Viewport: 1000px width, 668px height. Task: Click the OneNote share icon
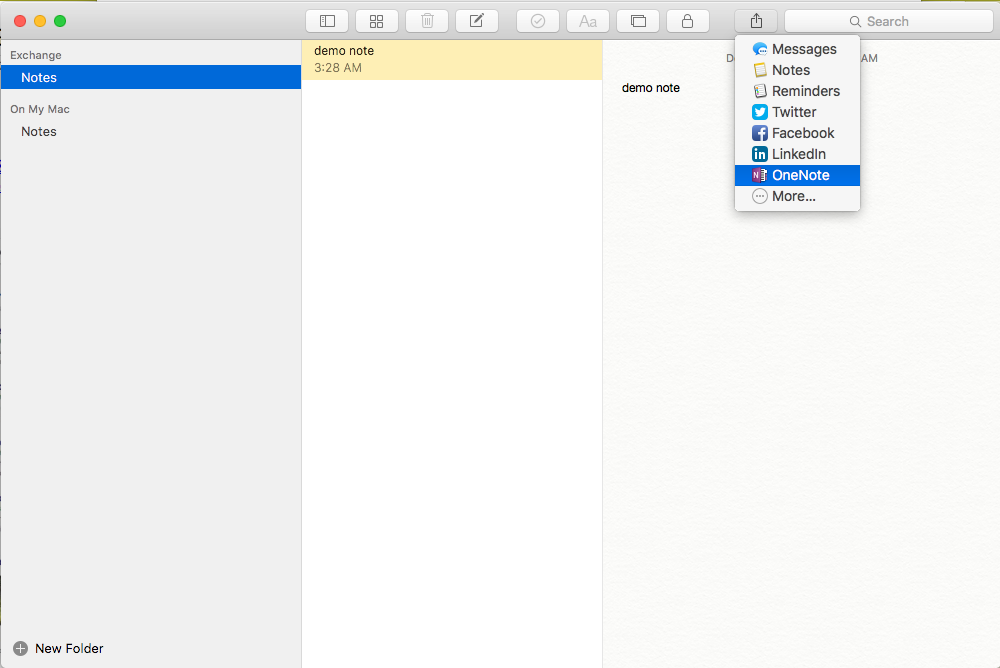pos(760,175)
